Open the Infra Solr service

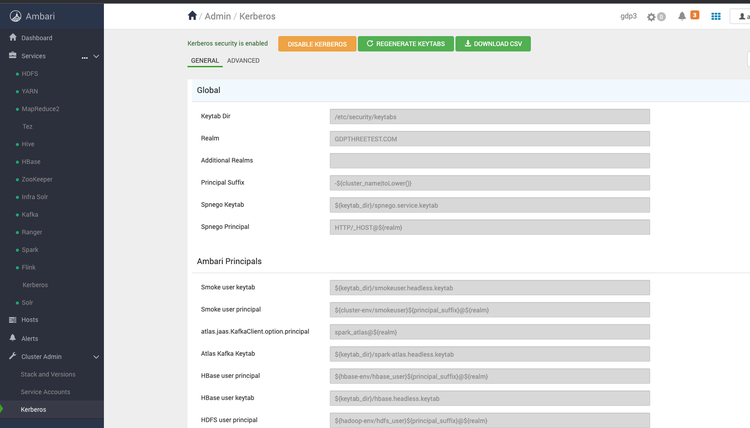pyautogui.click(x=34, y=197)
